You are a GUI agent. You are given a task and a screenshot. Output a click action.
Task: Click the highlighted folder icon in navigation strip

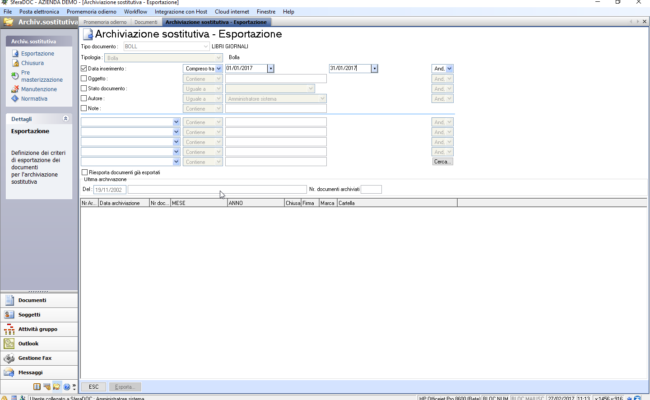(57, 387)
